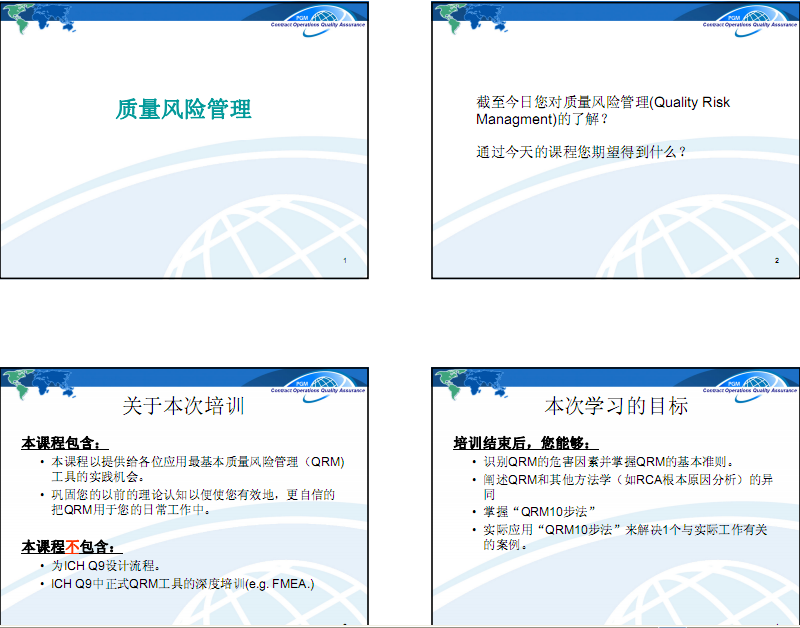Click the world map graphic on slide 1
Image resolution: width=800 pixels, height=628 pixels.
pyautogui.click(x=41, y=18)
